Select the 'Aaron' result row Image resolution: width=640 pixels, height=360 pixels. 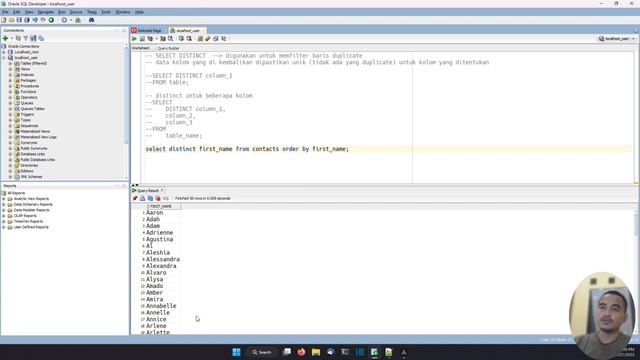(x=155, y=213)
